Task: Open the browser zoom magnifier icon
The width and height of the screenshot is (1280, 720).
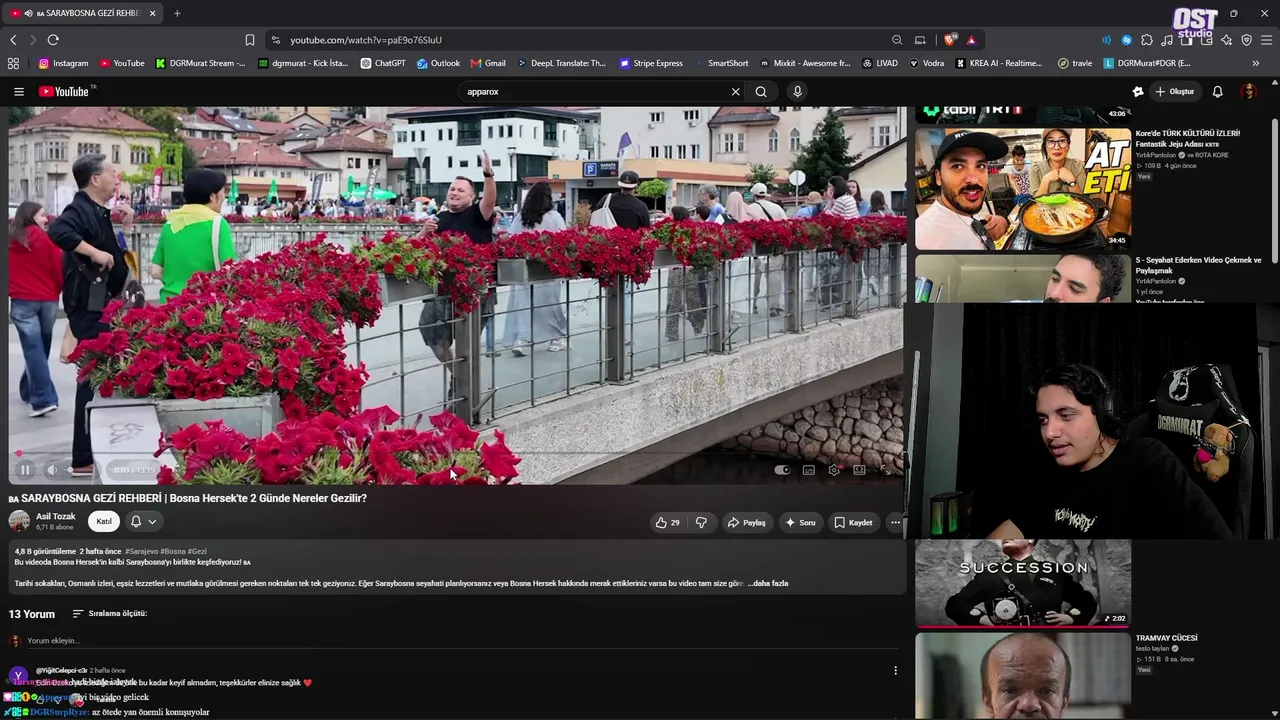Action: (x=897, y=40)
